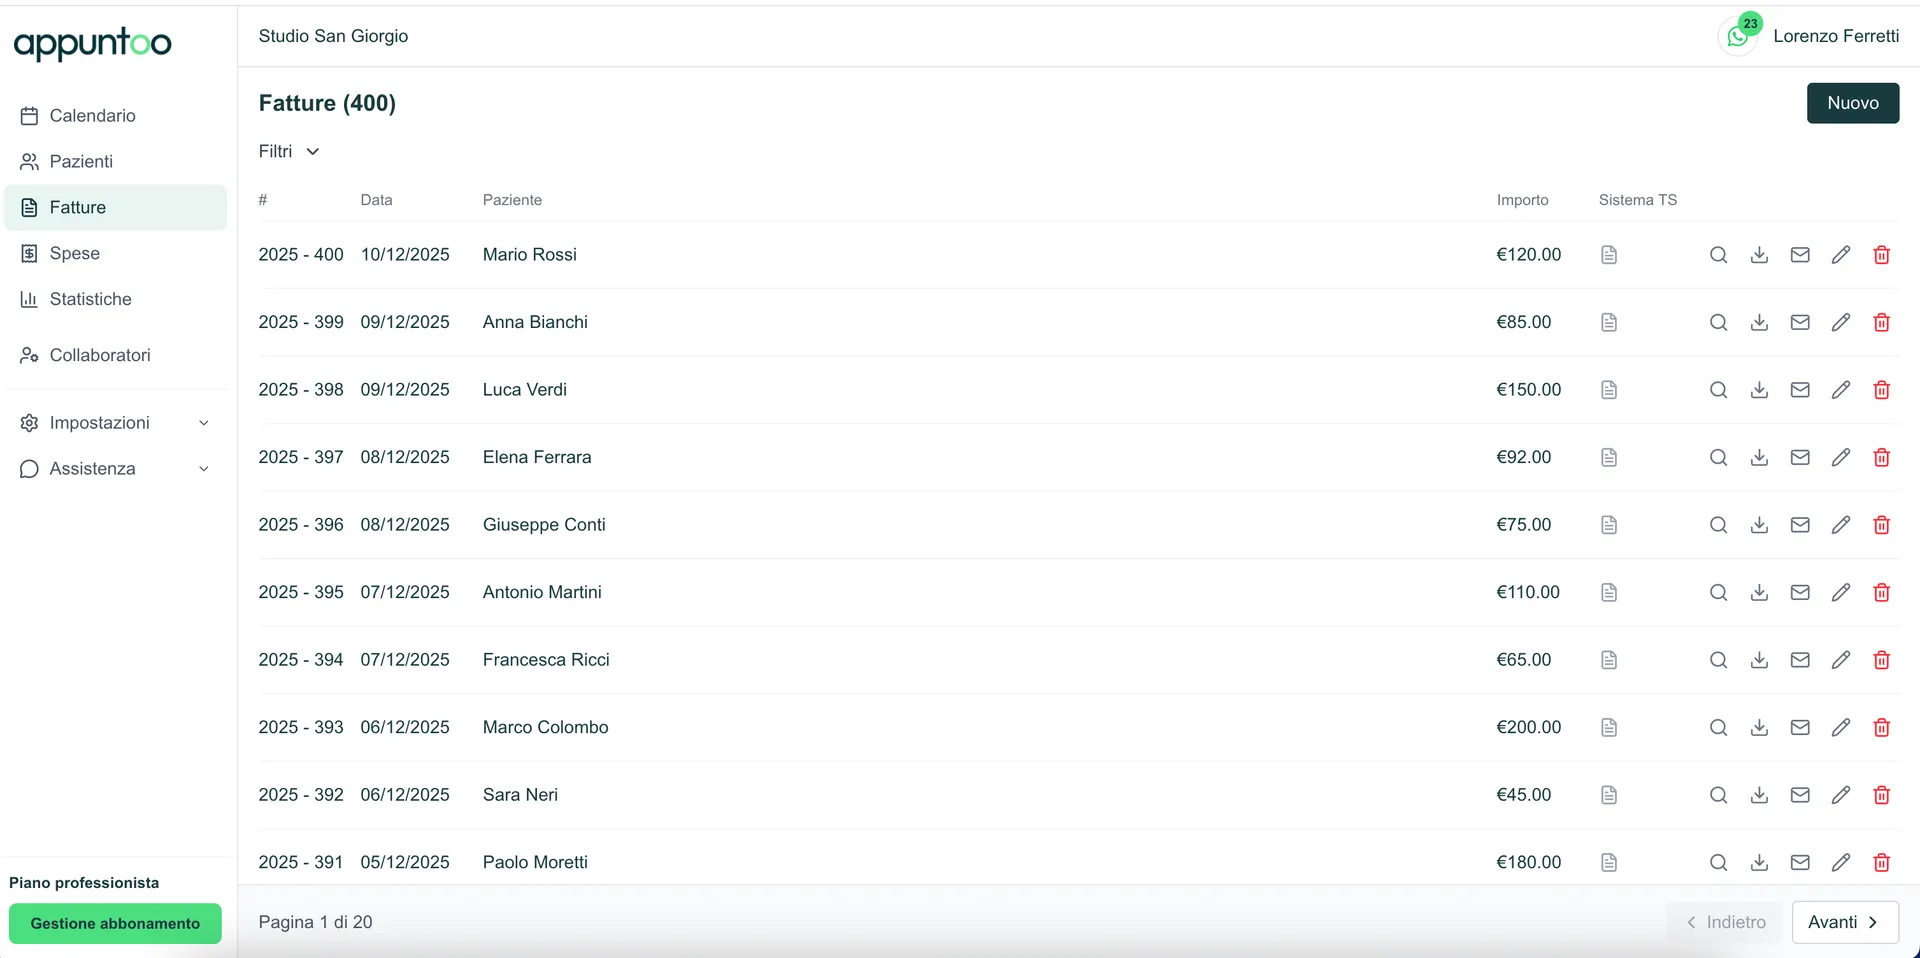The width and height of the screenshot is (1920, 958).
Task: Delete Francesca Ricci's invoice
Action: point(1881,660)
